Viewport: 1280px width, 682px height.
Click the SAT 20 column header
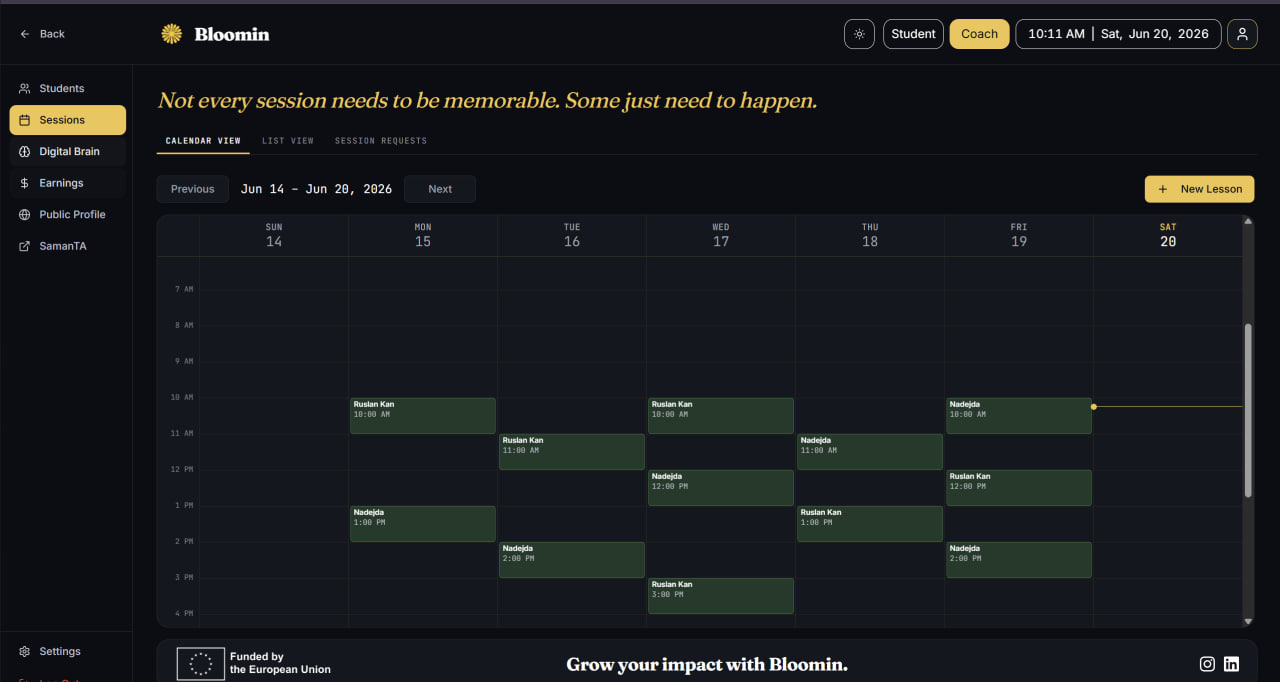[1168, 235]
